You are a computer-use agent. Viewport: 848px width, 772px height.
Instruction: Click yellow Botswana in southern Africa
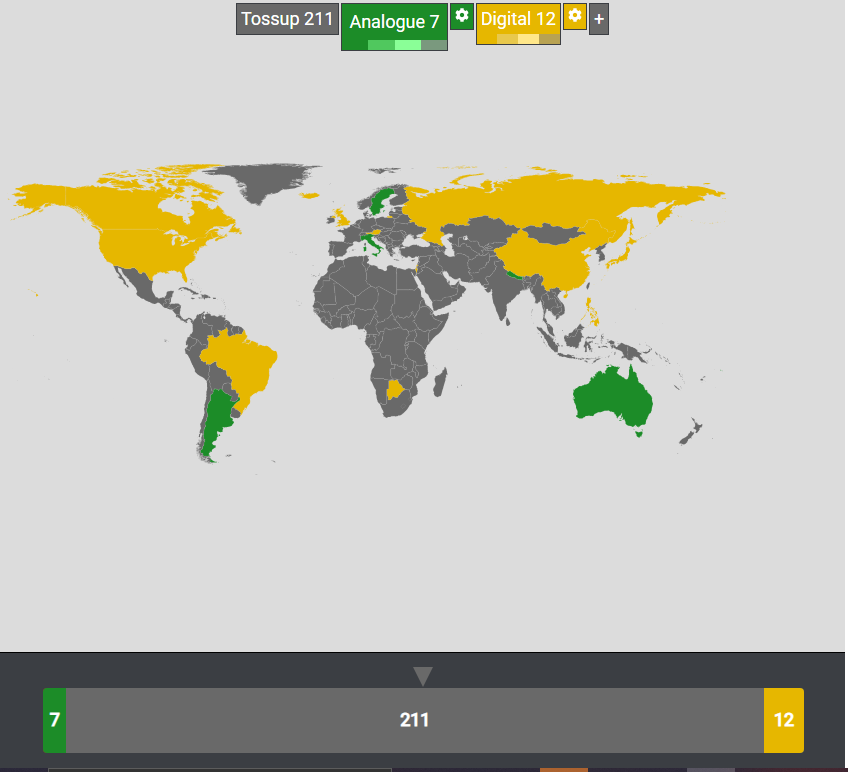pyautogui.click(x=396, y=390)
